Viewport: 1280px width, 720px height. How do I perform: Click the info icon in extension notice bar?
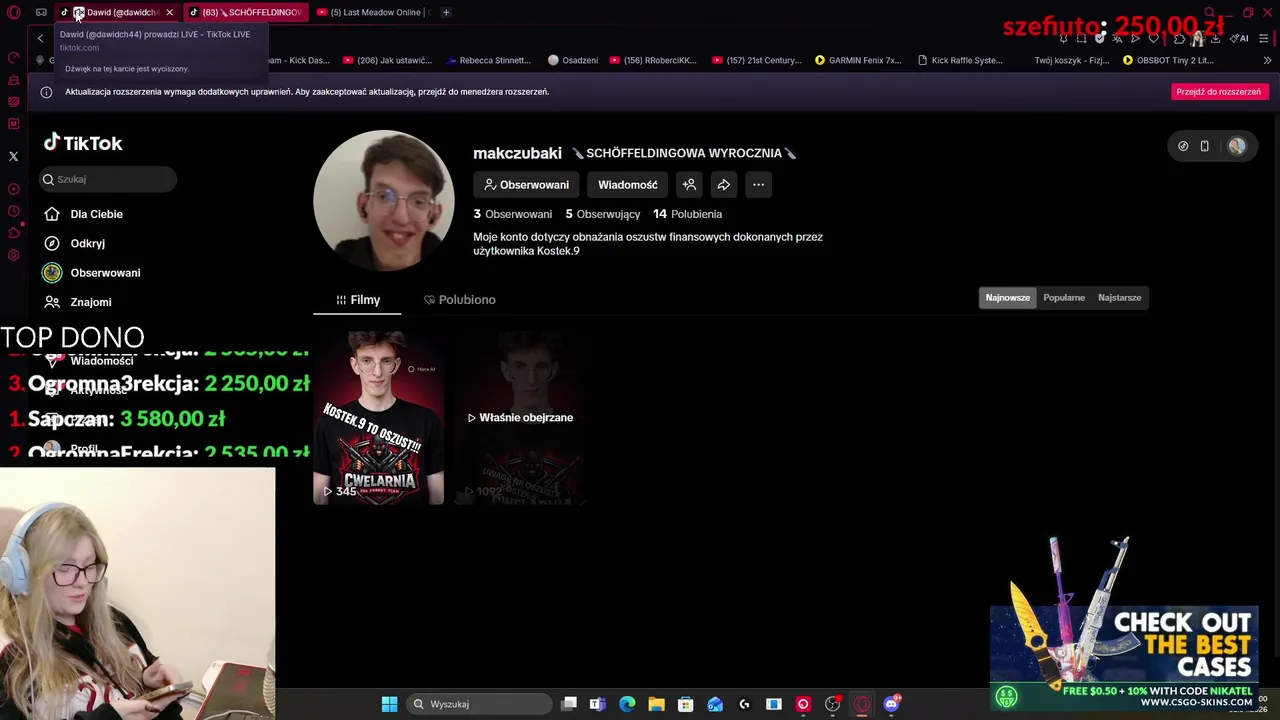46,92
